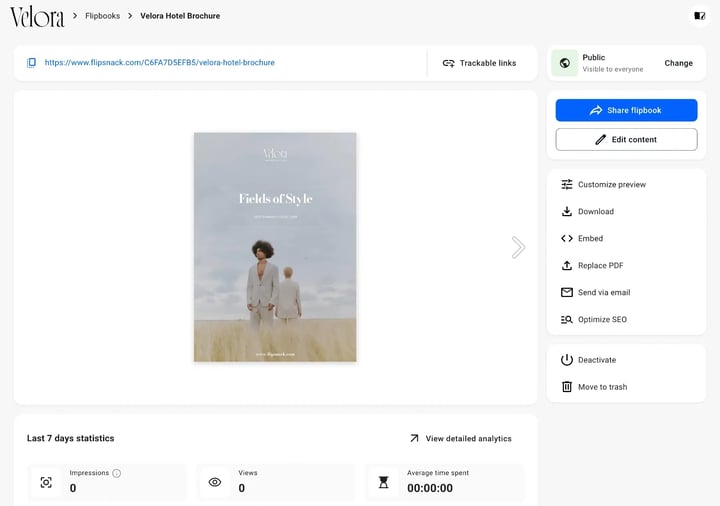Click the Embed code brackets icon
The image size is (720, 506).
click(567, 238)
